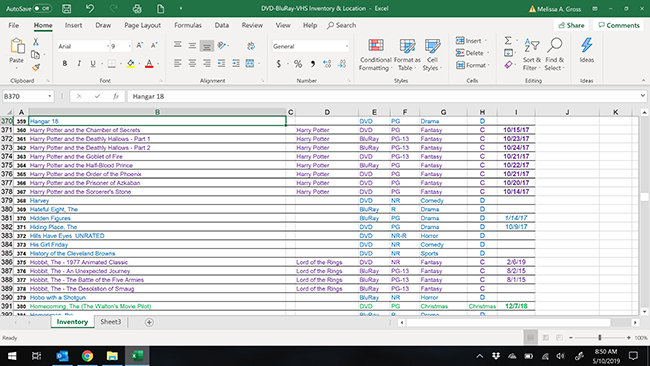
Task: Activate the Format Painter brush
Action: coord(36,67)
